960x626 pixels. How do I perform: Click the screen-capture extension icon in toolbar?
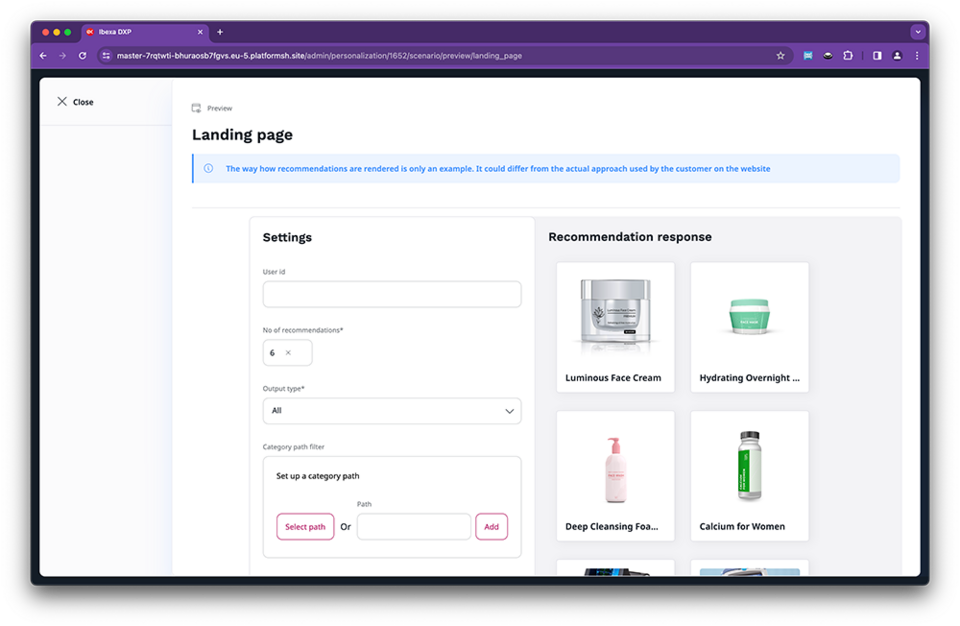pos(808,56)
